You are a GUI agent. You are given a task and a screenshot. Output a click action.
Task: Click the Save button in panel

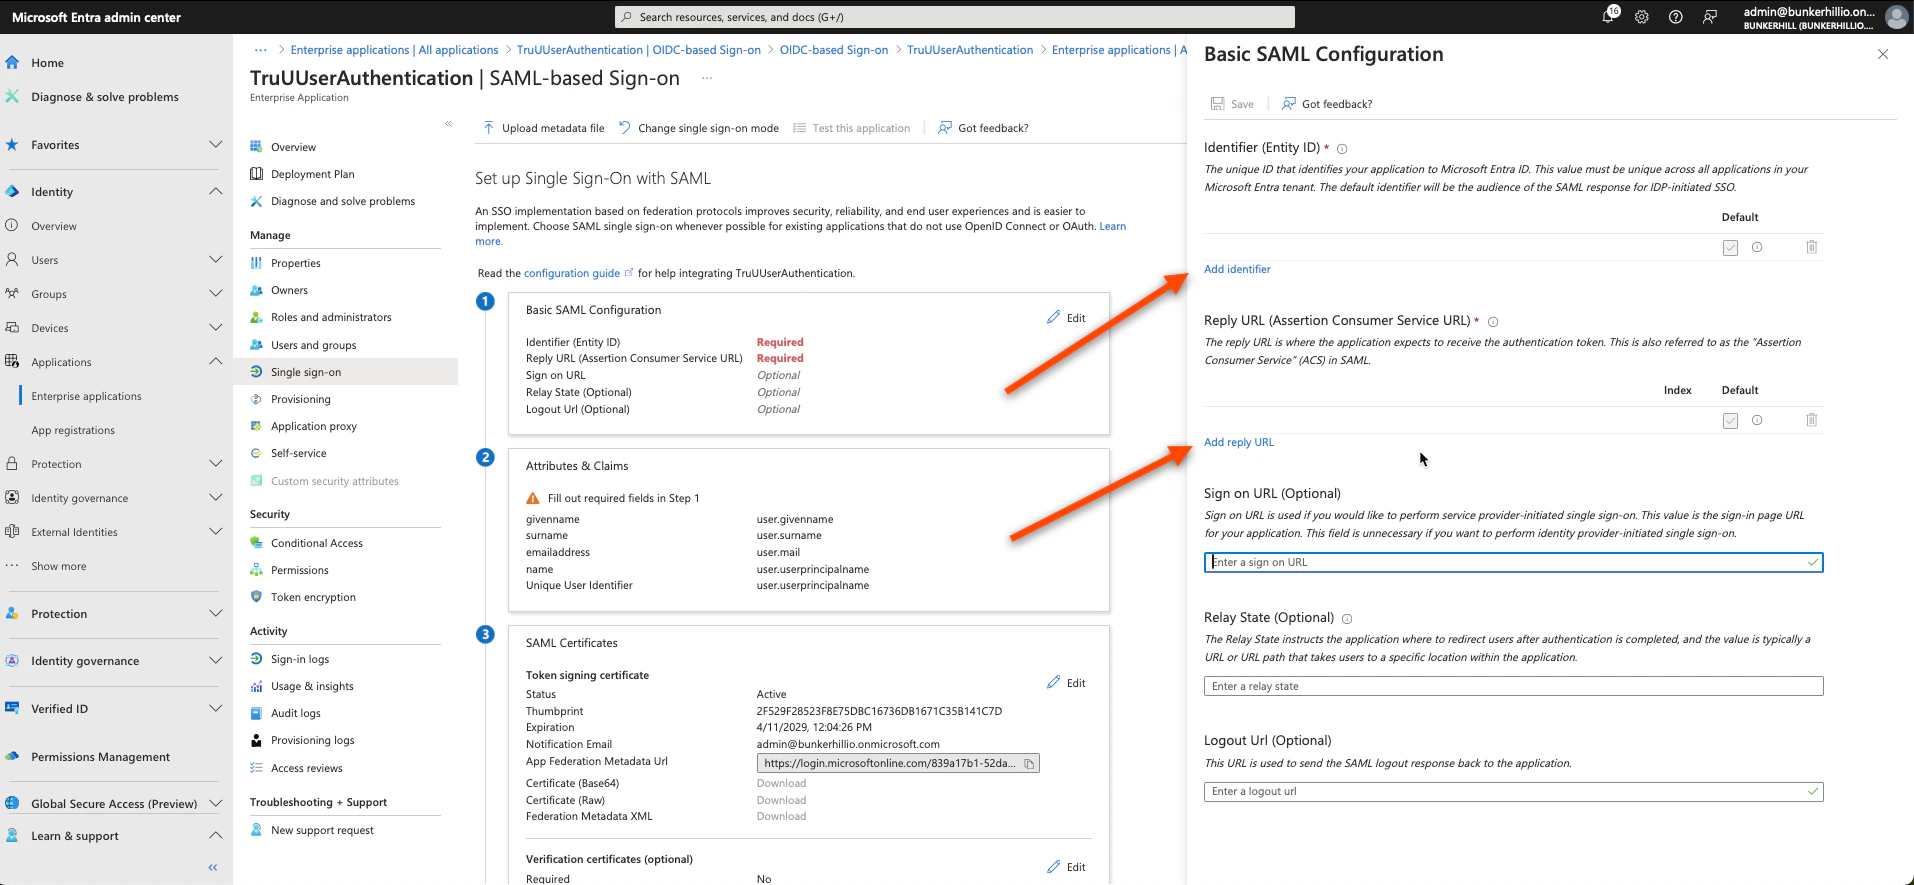click(x=1232, y=104)
